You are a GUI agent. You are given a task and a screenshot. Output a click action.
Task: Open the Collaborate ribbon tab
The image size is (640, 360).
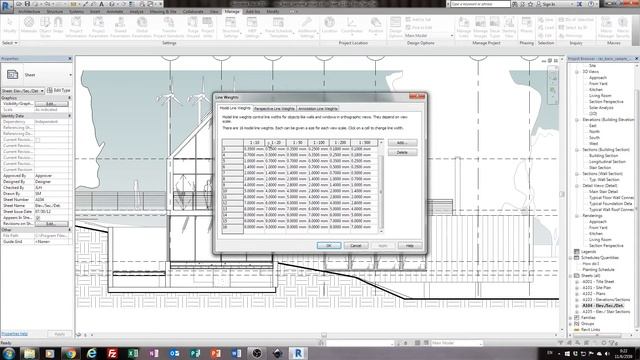click(x=193, y=11)
